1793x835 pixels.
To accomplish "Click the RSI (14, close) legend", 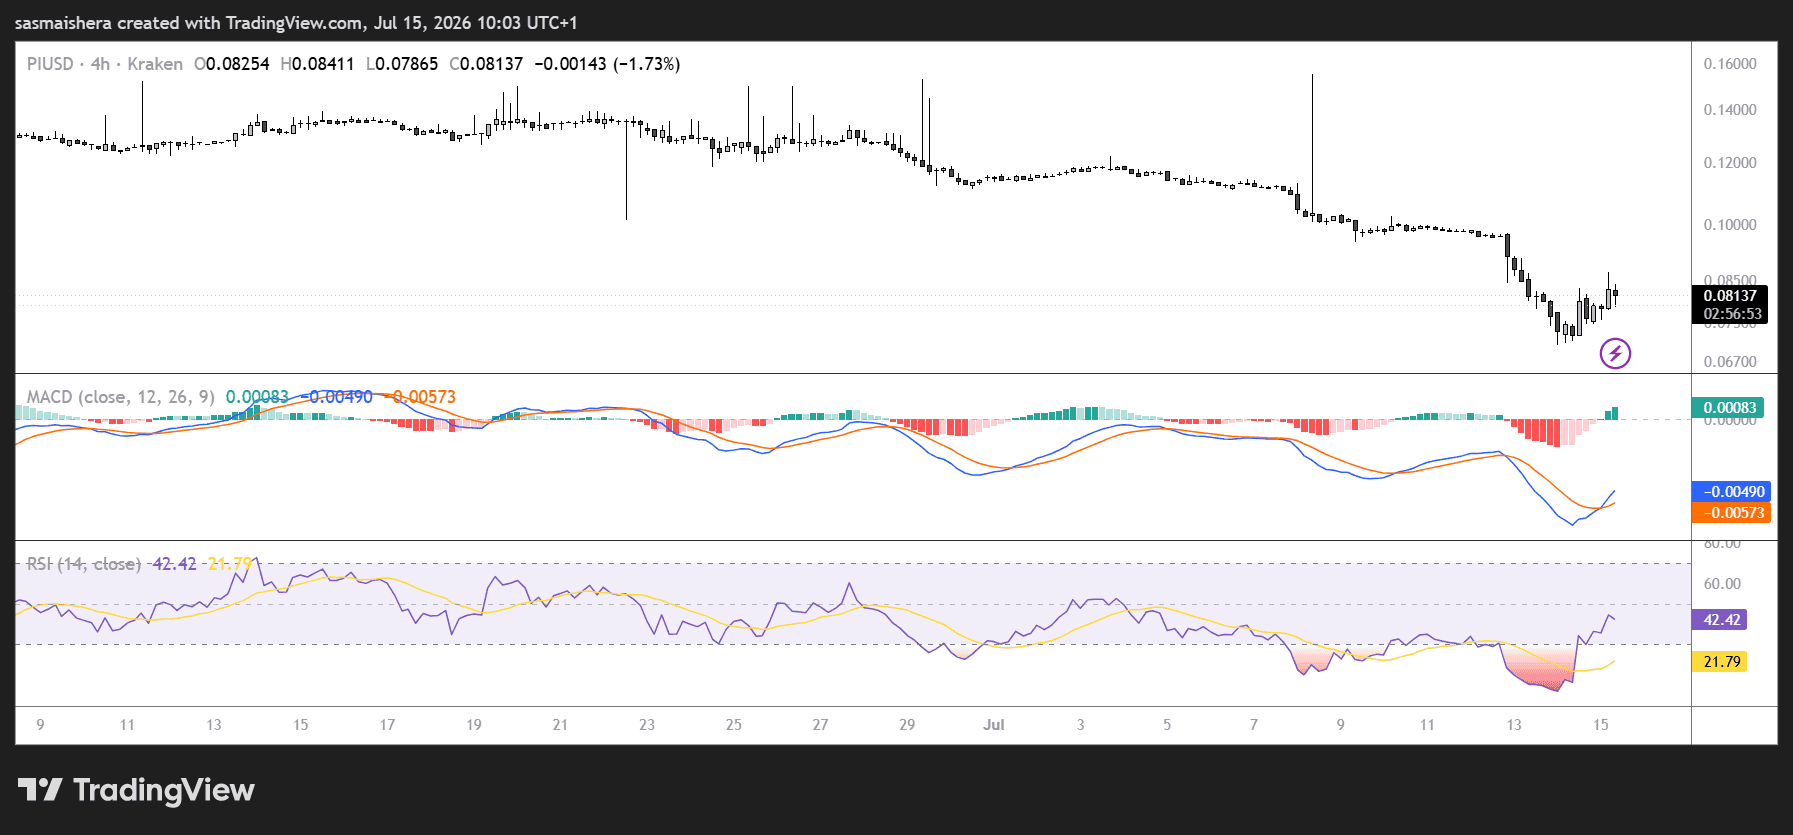I will click(x=83, y=564).
